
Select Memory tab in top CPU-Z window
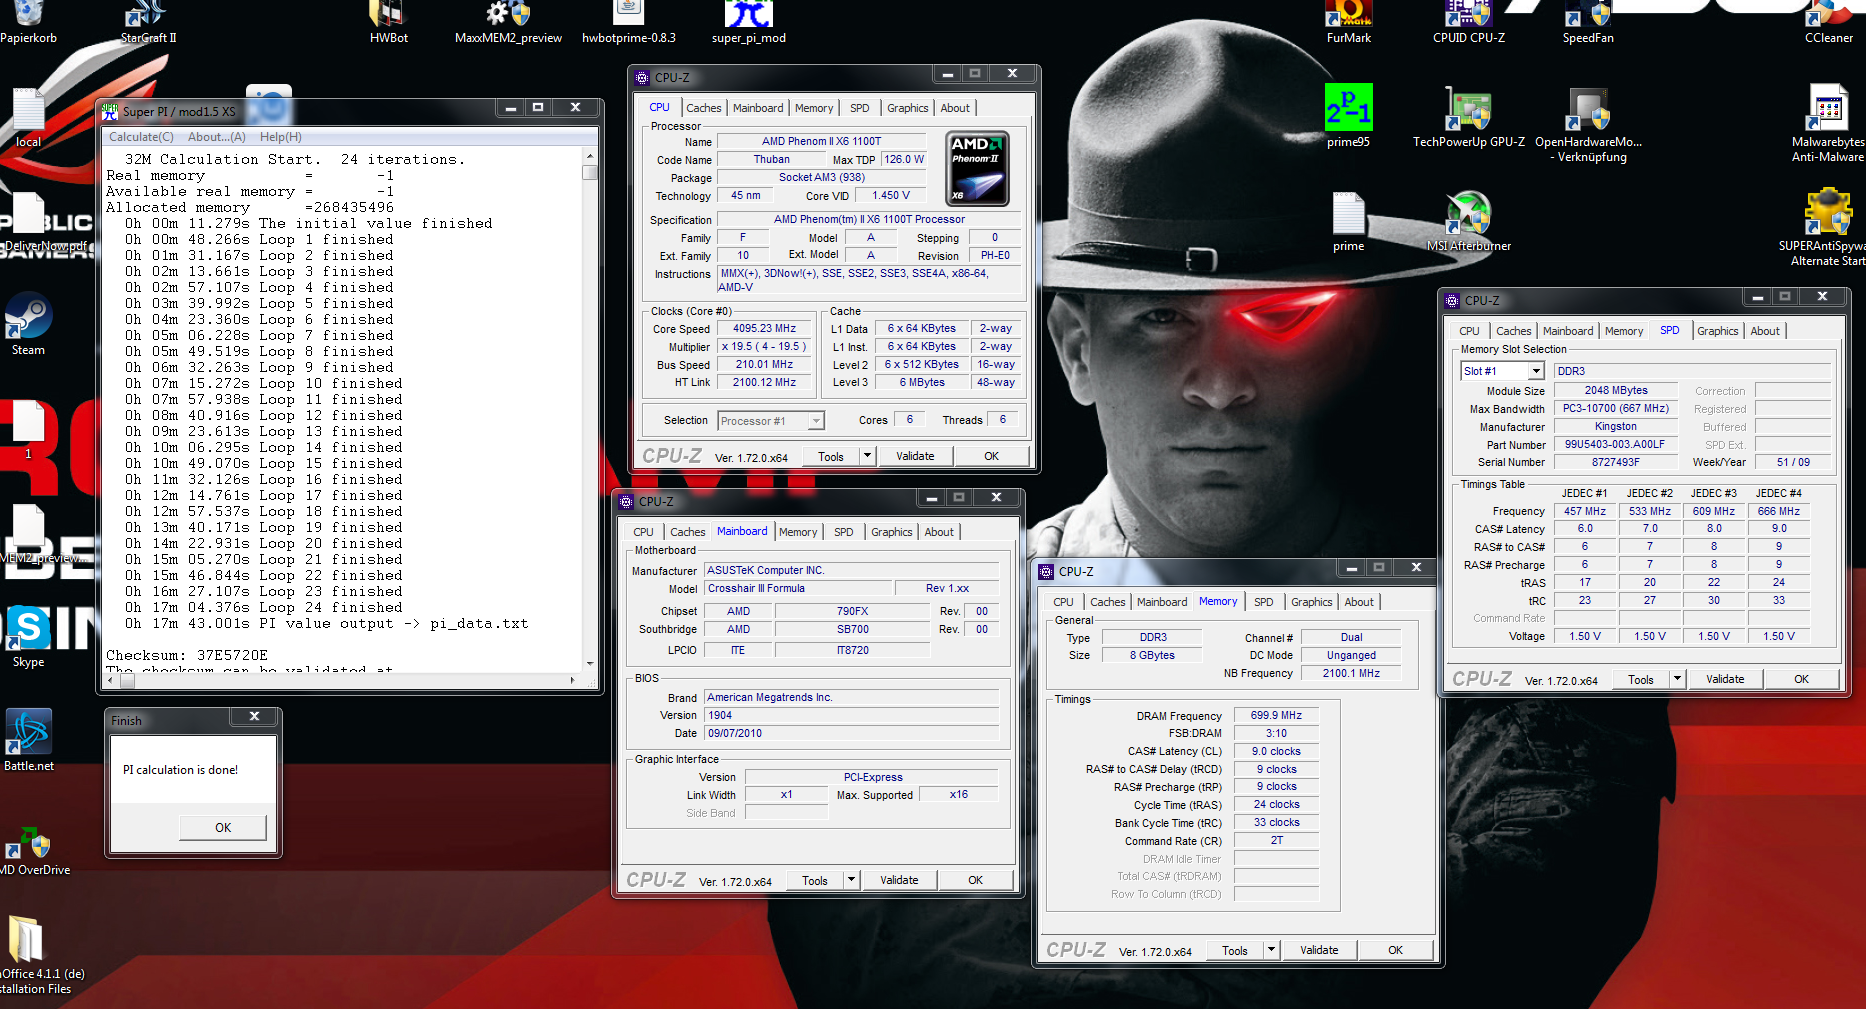pos(813,108)
